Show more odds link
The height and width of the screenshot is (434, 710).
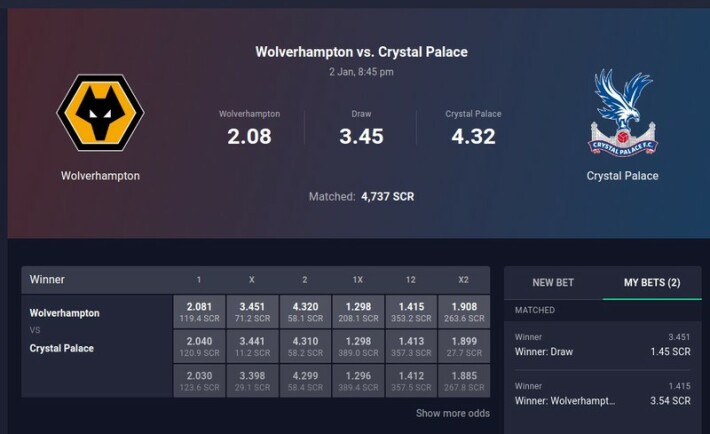[452, 413]
